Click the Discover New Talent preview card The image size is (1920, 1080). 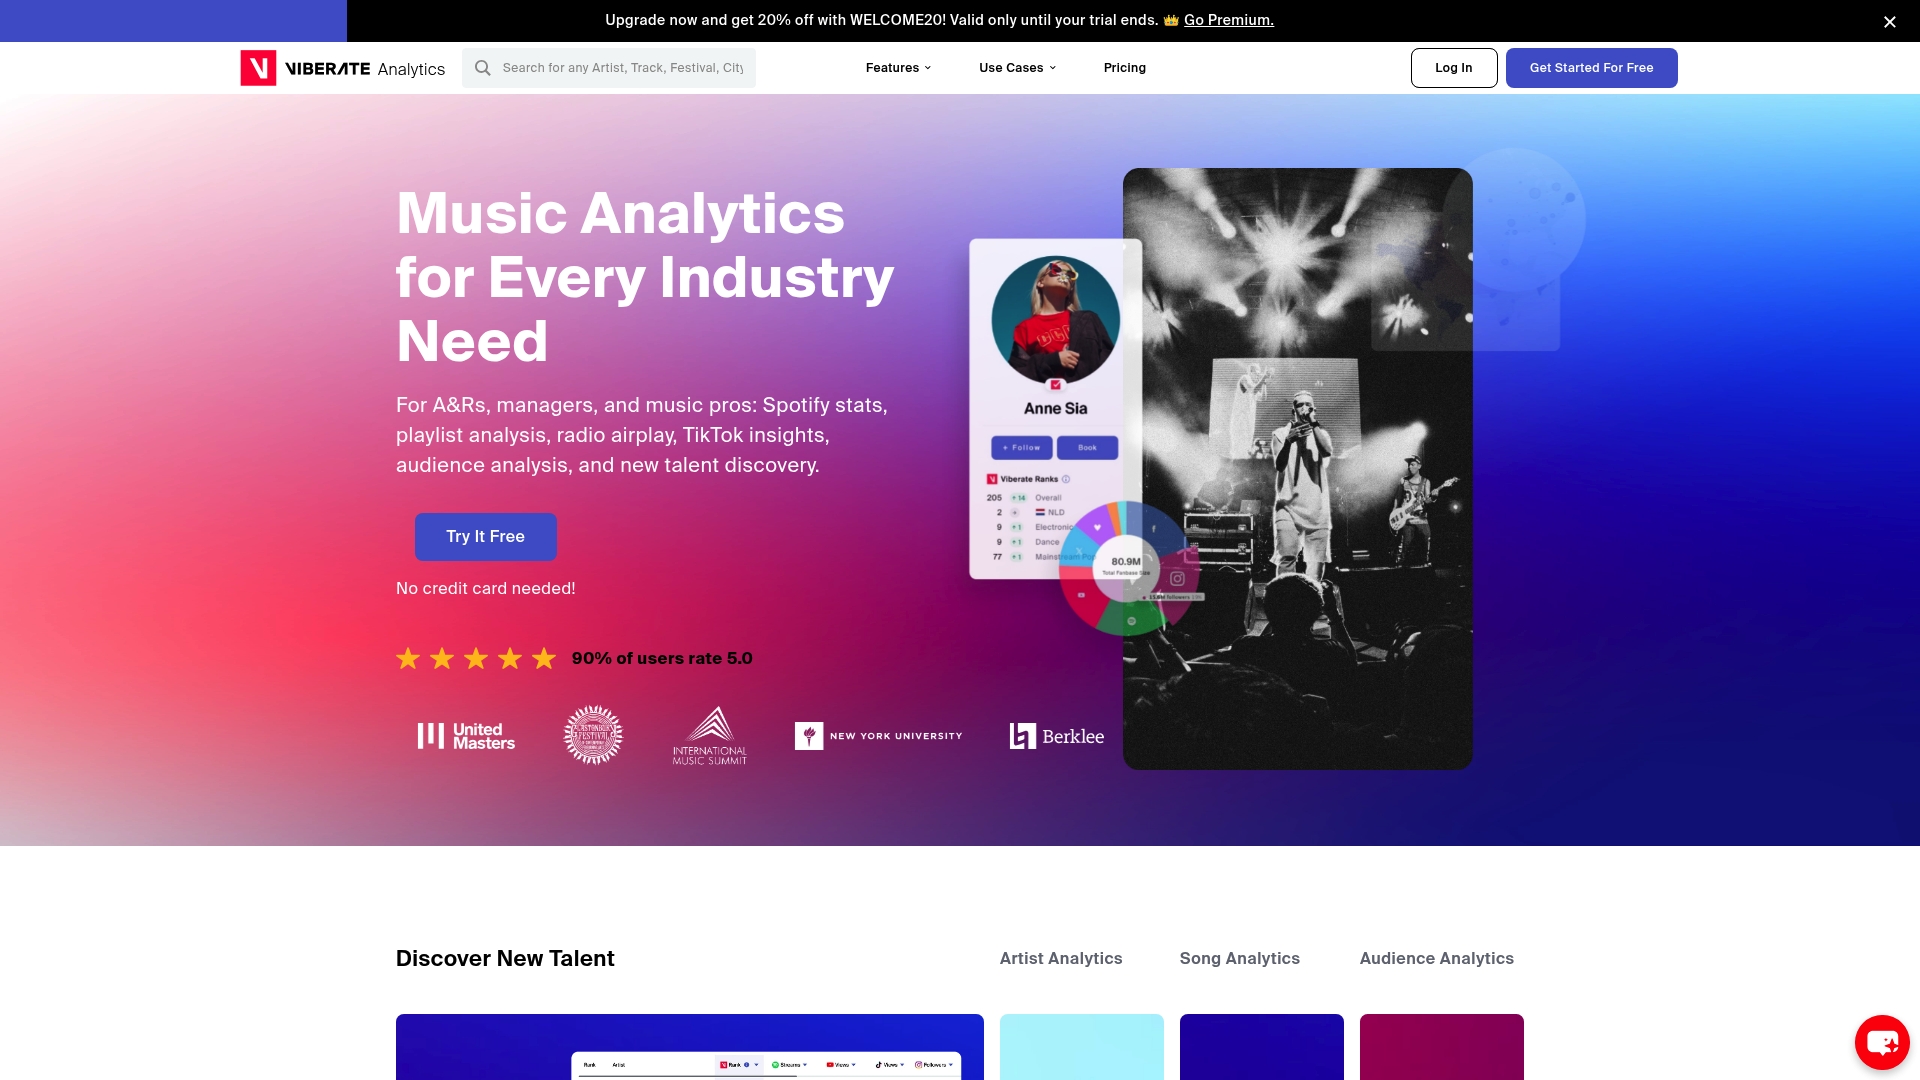[x=690, y=1047]
